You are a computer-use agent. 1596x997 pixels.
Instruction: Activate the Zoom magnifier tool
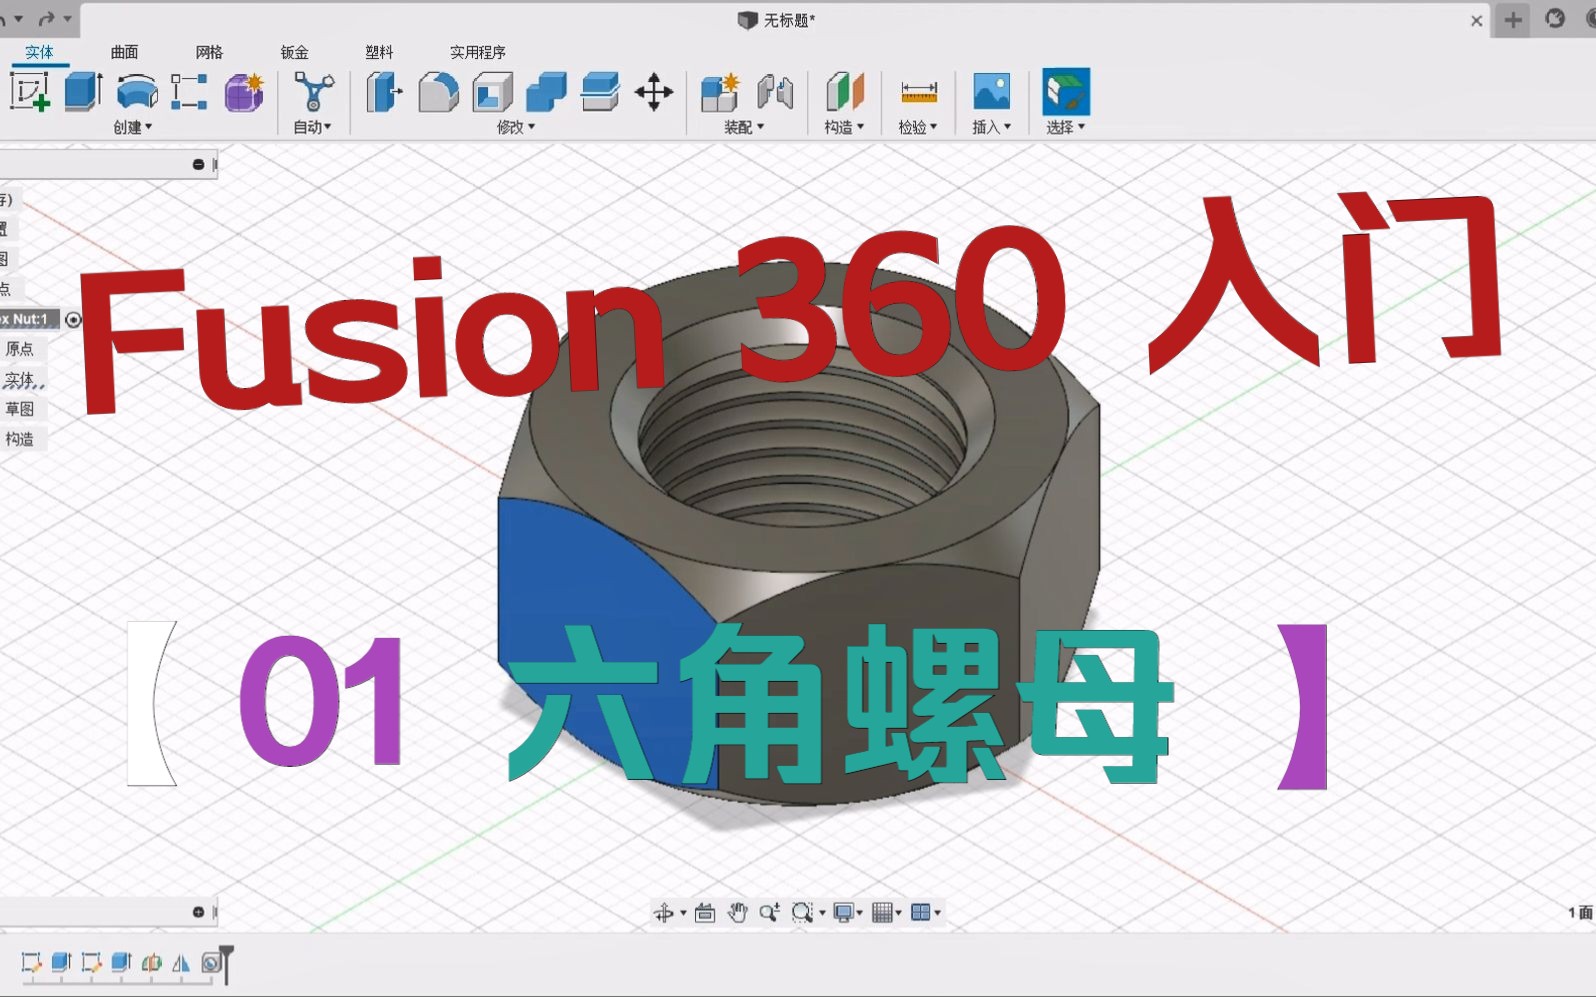coord(769,912)
